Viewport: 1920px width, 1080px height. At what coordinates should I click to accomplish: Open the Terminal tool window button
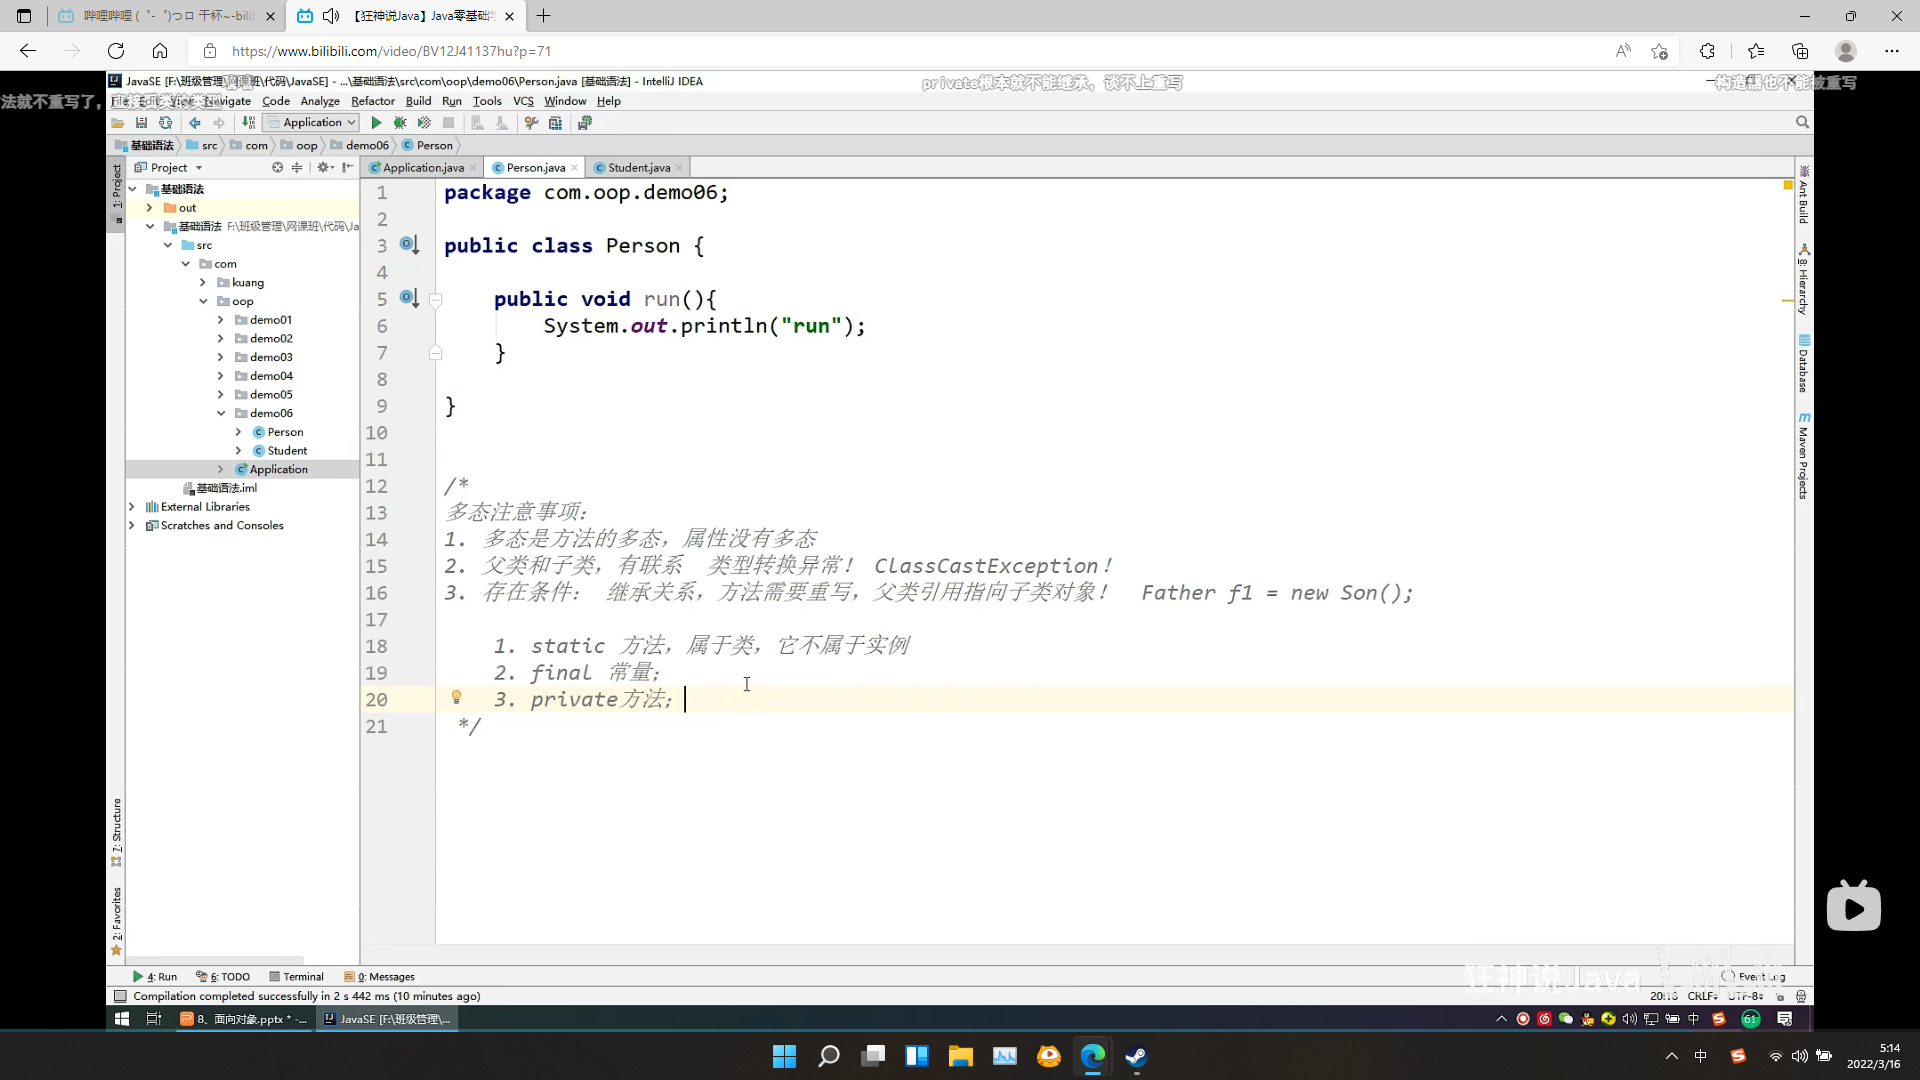[x=296, y=977]
